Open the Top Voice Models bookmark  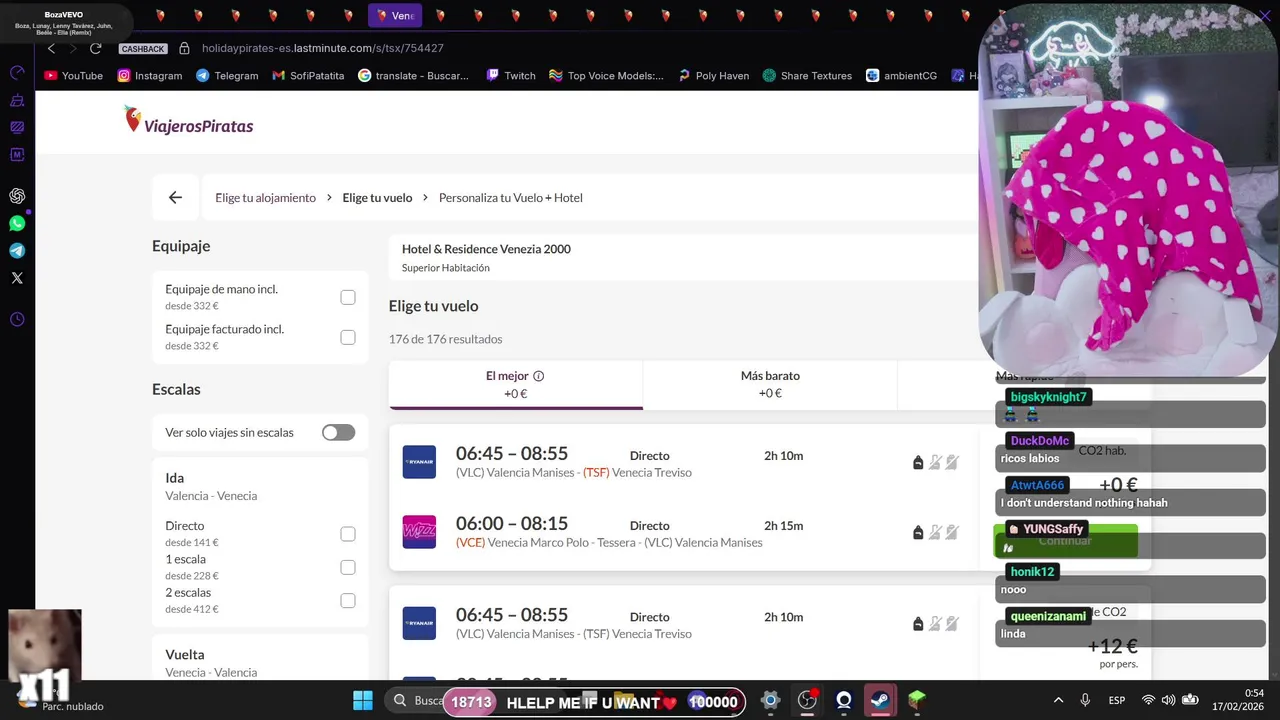coord(606,75)
